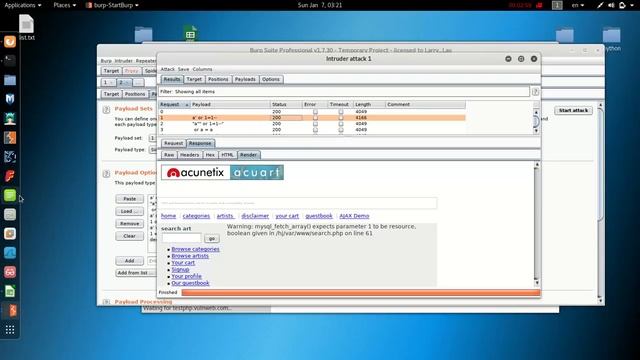Show the Request tab
This screenshot has width=640, height=360.
coord(173,144)
